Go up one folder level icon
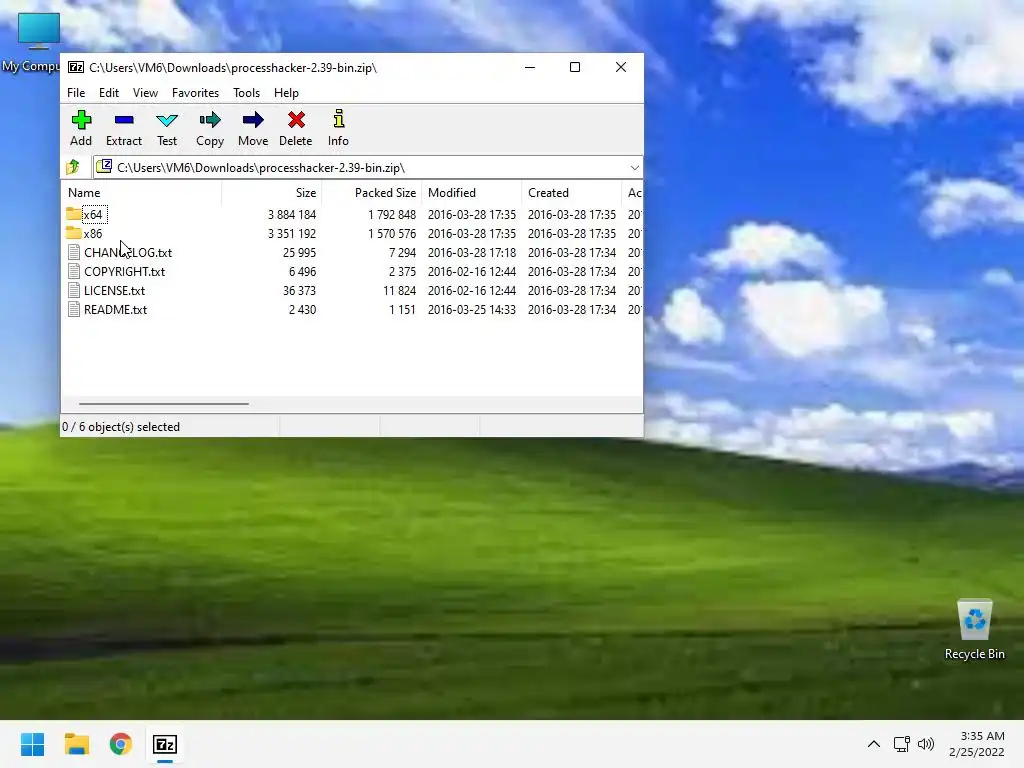 pos(73,167)
